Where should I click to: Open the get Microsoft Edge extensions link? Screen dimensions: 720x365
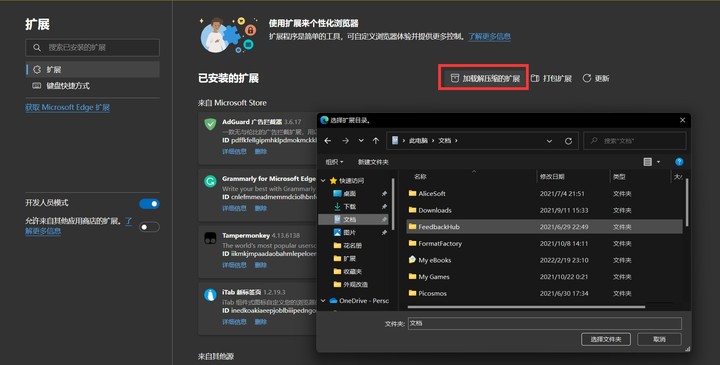point(68,107)
